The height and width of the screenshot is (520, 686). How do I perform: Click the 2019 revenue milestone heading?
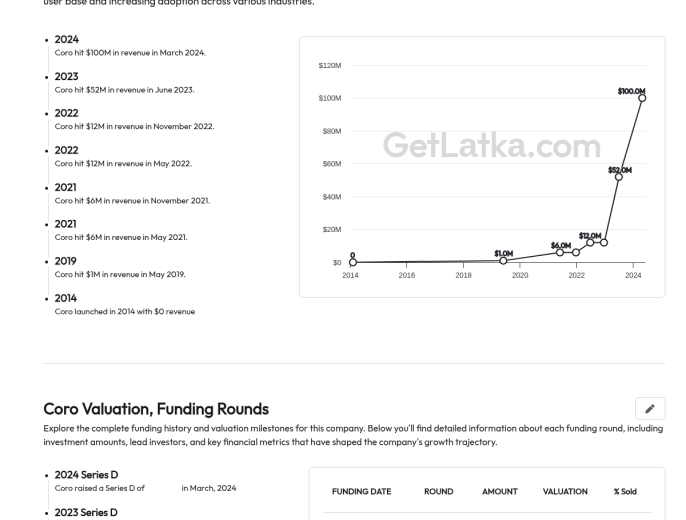pos(65,261)
